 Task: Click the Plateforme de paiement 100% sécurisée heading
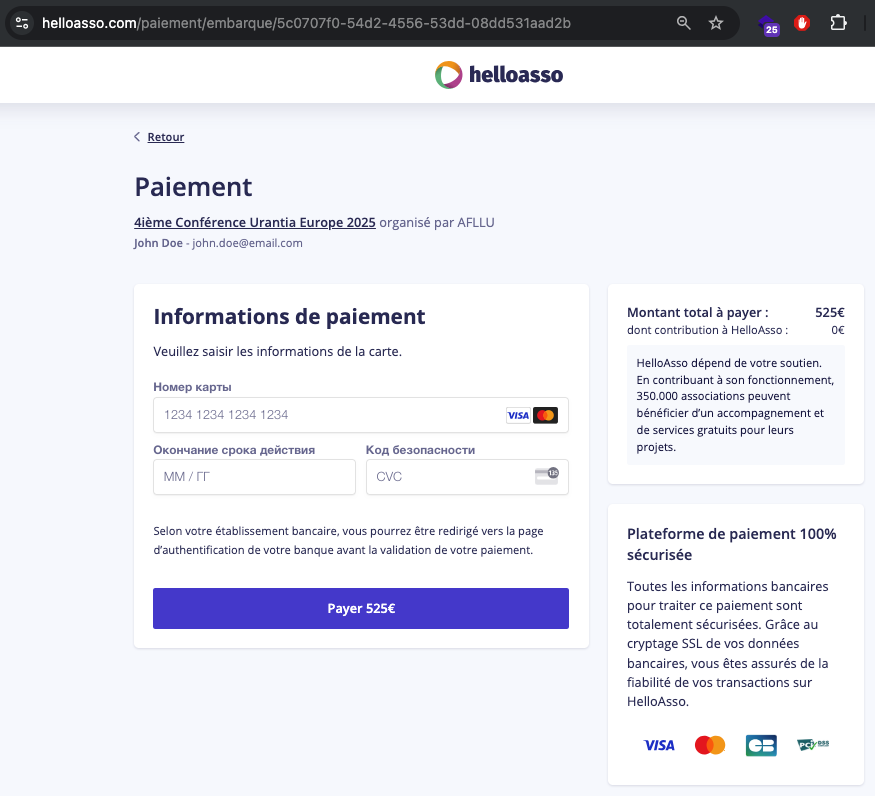tap(732, 544)
